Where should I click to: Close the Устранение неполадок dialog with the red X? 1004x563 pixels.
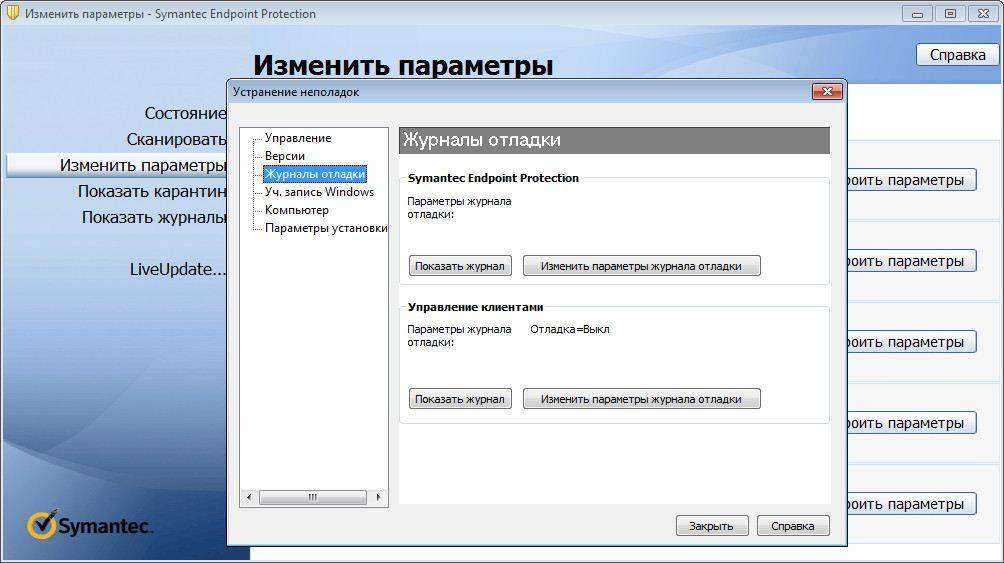tap(827, 92)
